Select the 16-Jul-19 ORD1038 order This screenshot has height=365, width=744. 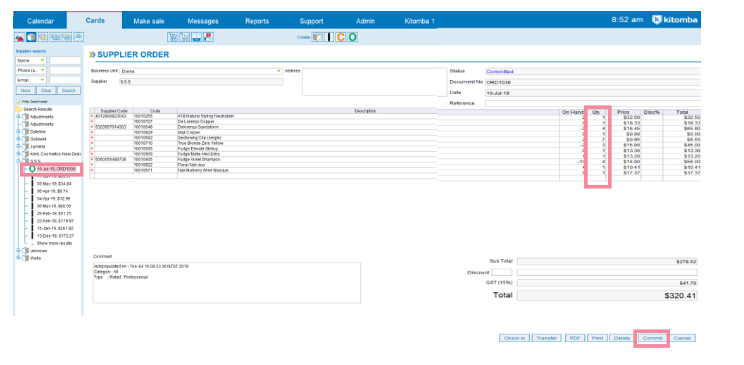(56, 168)
